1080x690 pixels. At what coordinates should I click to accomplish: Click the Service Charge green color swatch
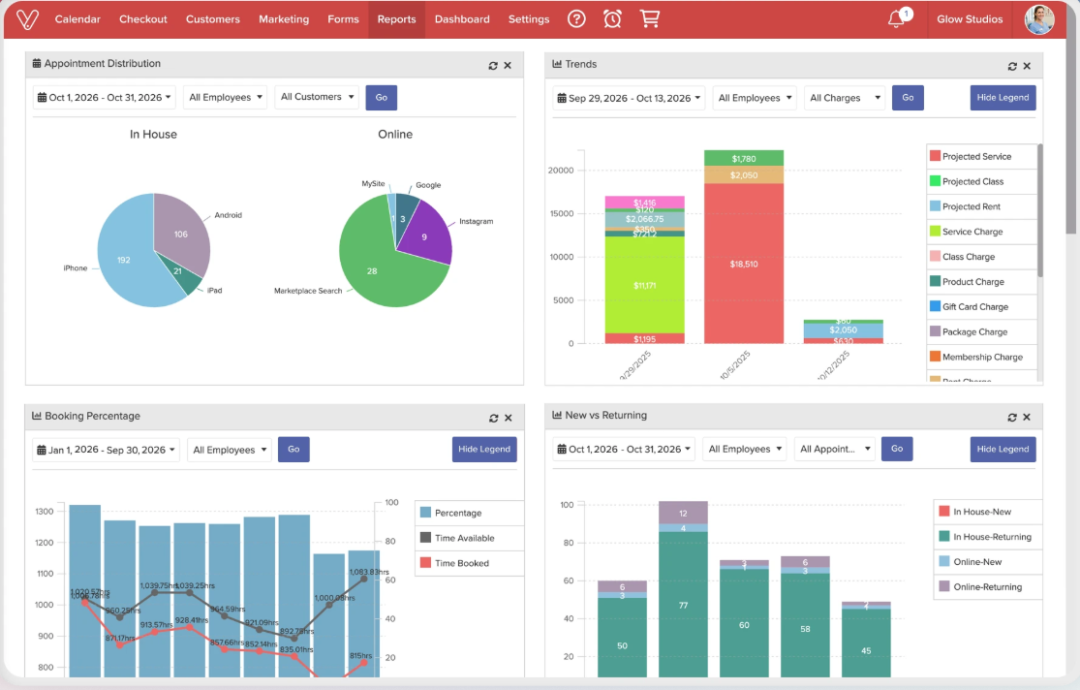point(935,232)
